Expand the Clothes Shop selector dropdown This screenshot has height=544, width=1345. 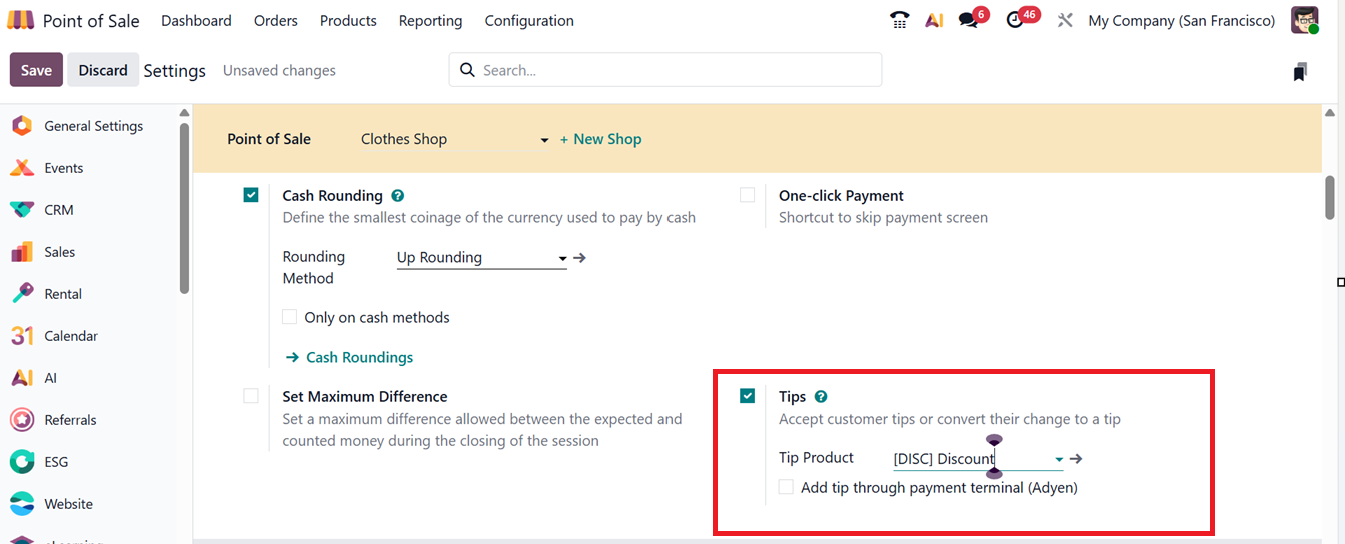click(544, 140)
